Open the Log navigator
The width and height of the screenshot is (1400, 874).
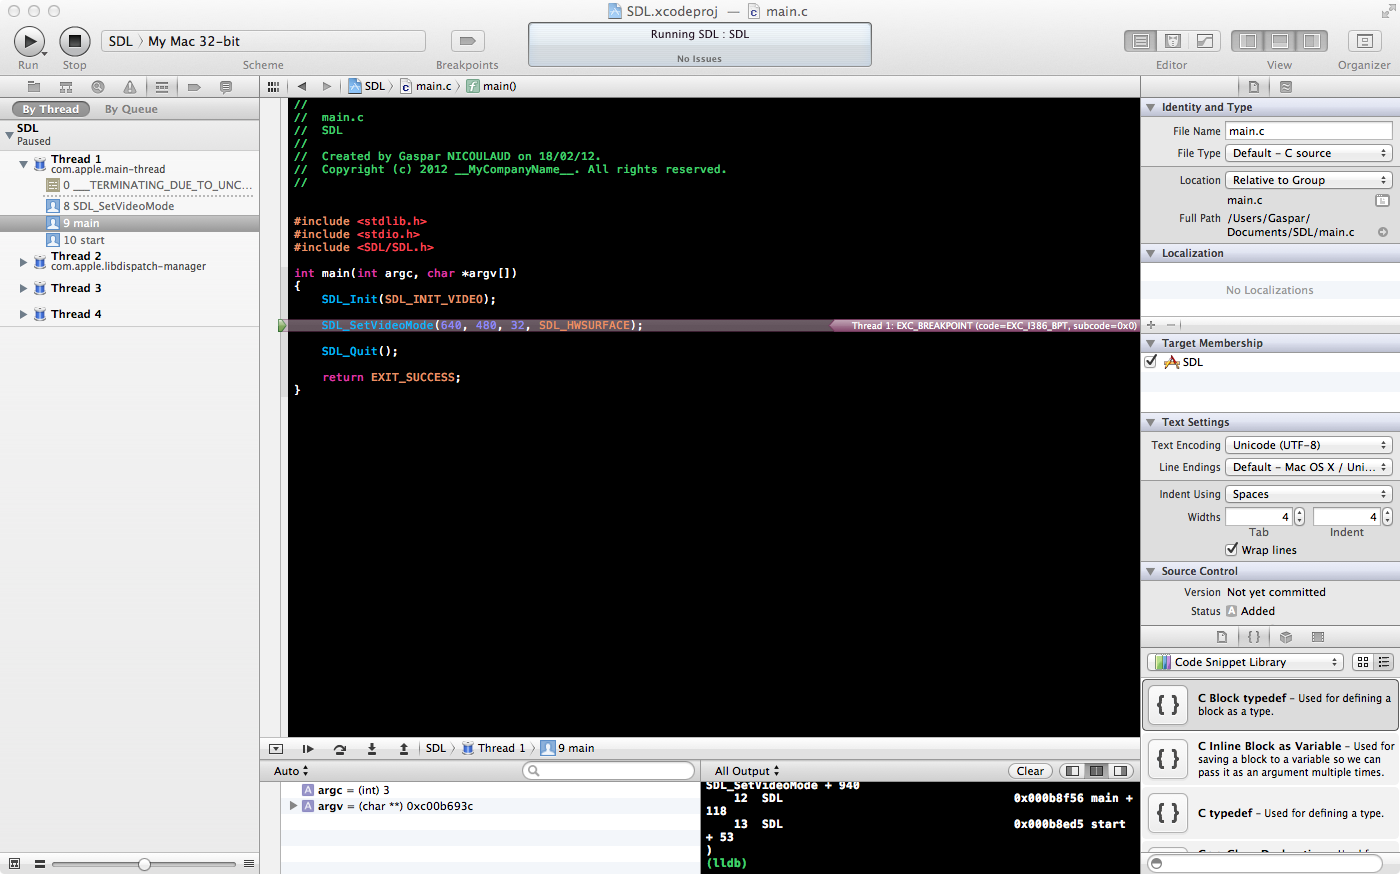[x=225, y=86]
